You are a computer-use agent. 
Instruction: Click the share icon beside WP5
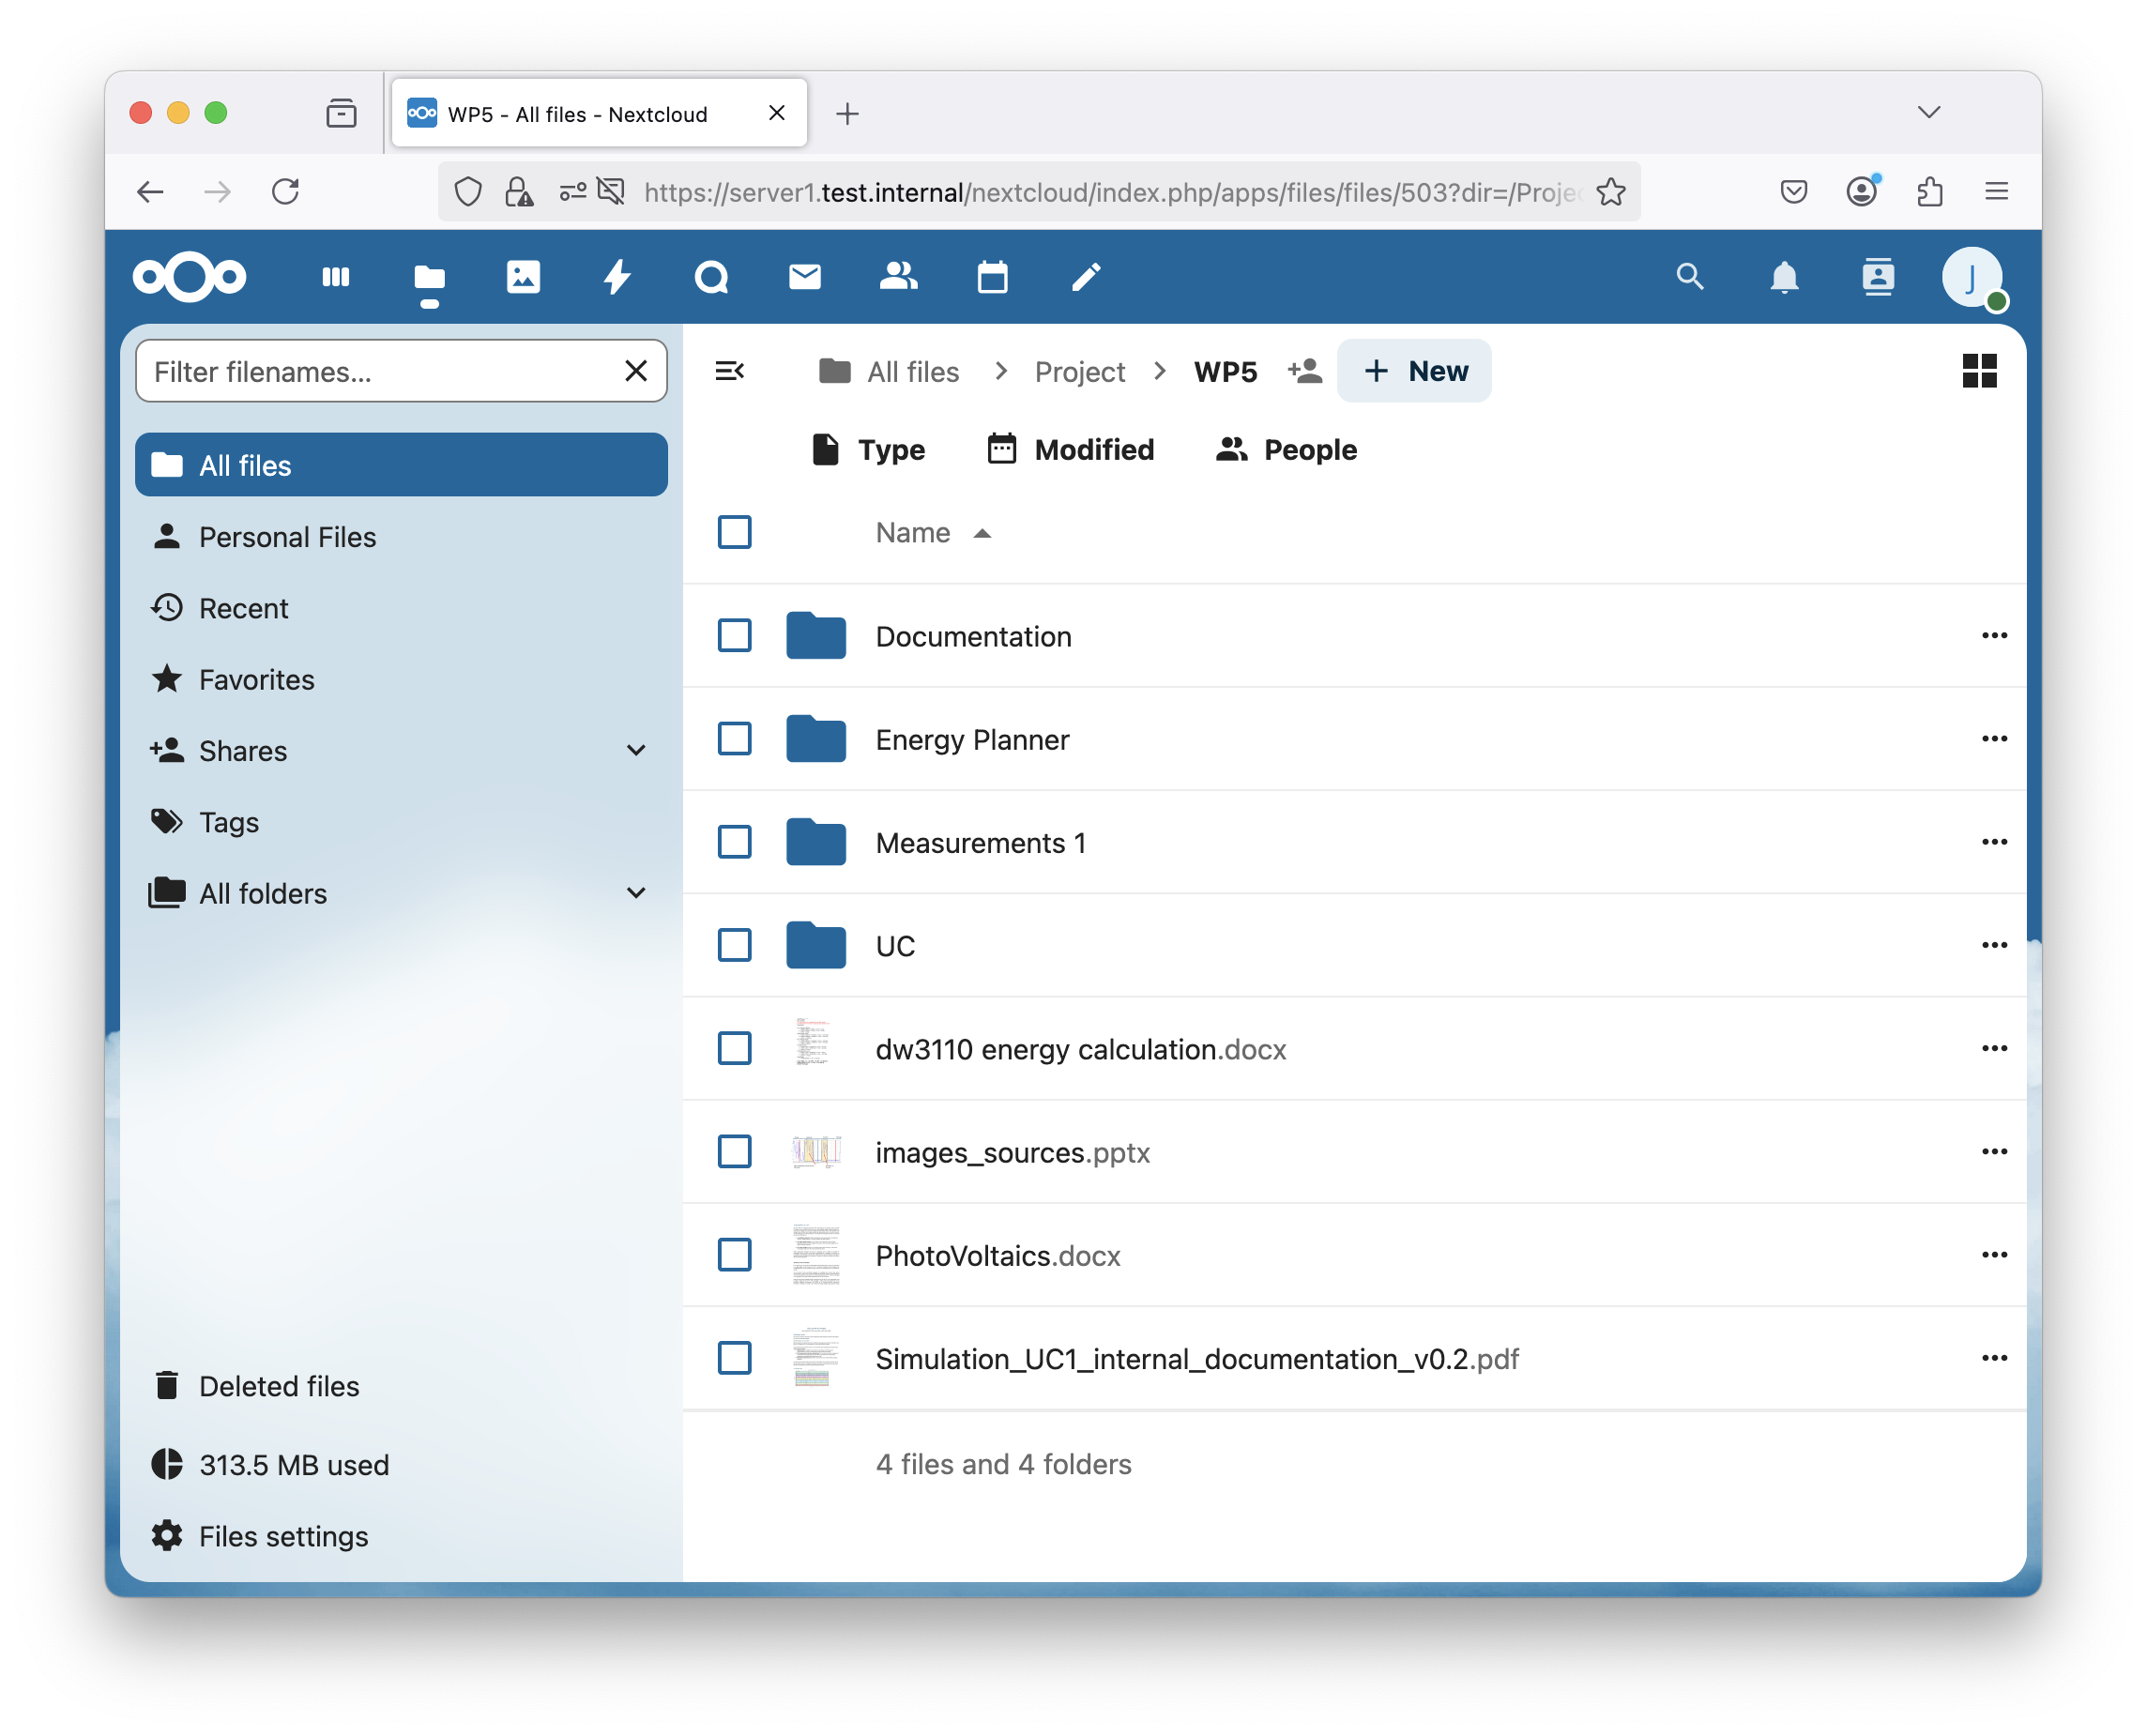pos(1304,371)
